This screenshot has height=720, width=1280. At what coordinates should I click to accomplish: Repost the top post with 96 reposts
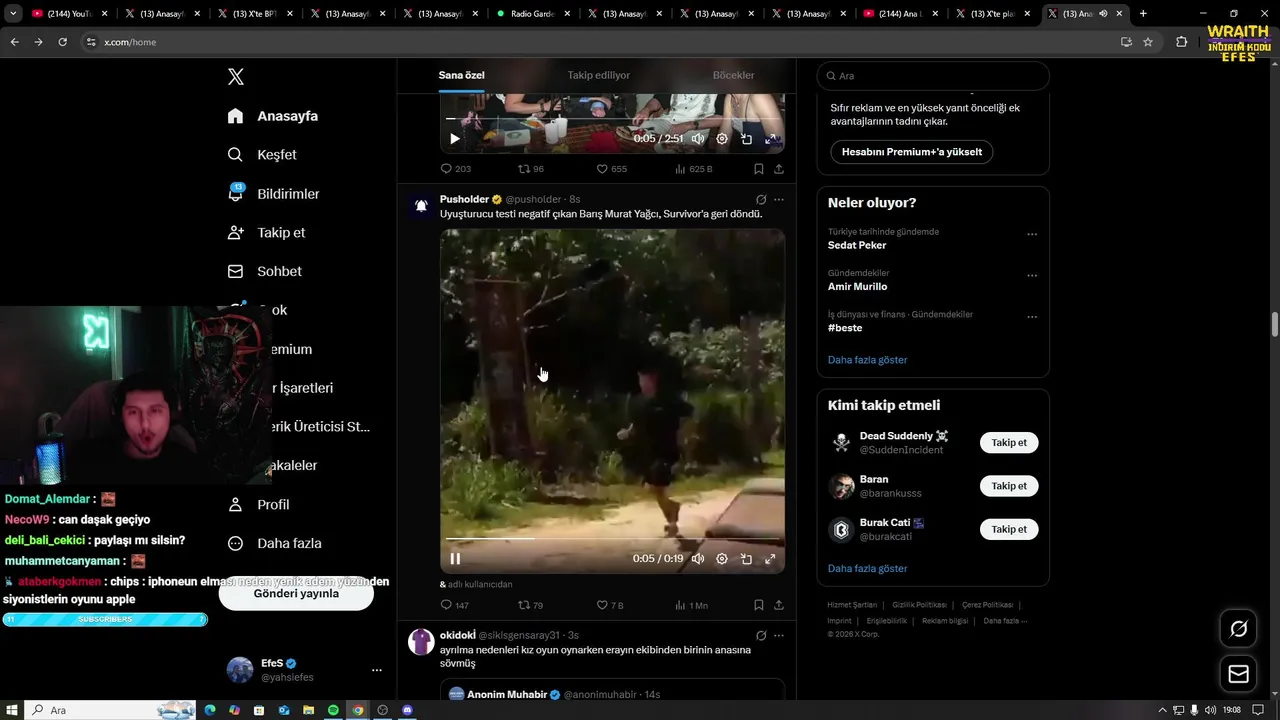[531, 169]
